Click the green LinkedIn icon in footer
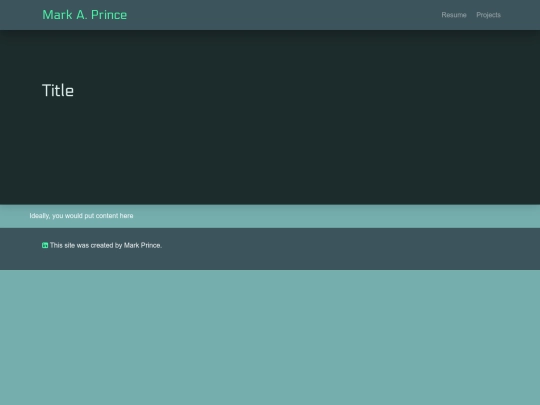Image resolution: width=540 pixels, height=405 pixels. pyautogui.click(x=45, y=245)
